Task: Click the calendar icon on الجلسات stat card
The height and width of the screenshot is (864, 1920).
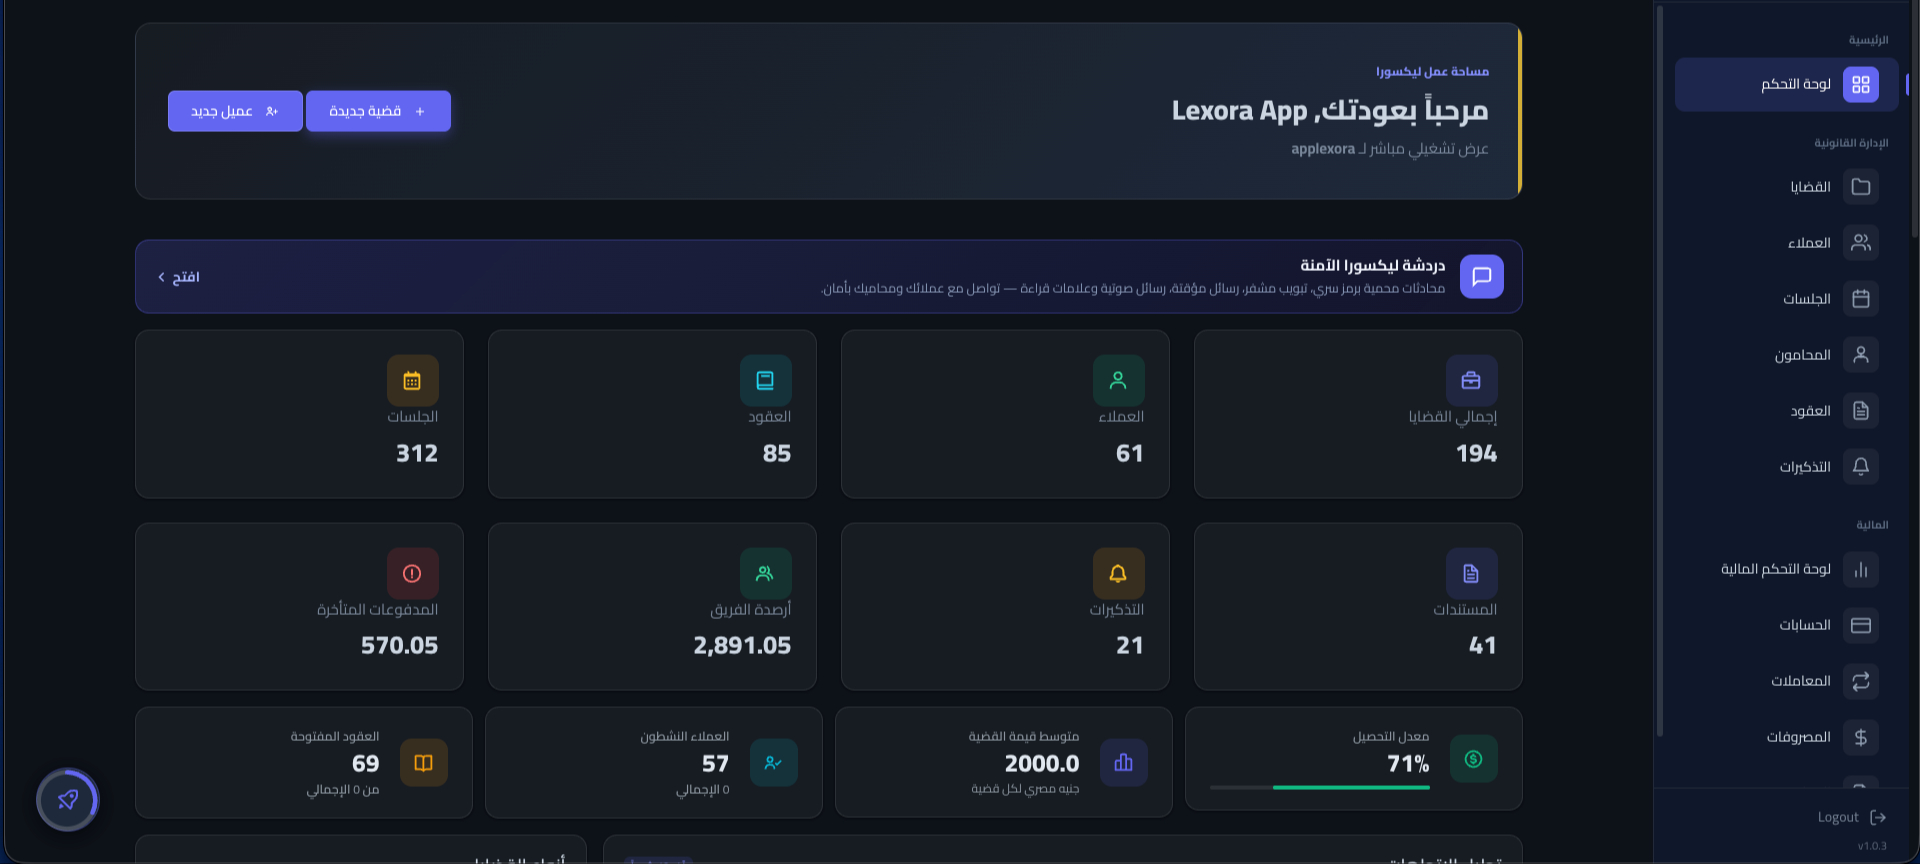Action: 412,380
